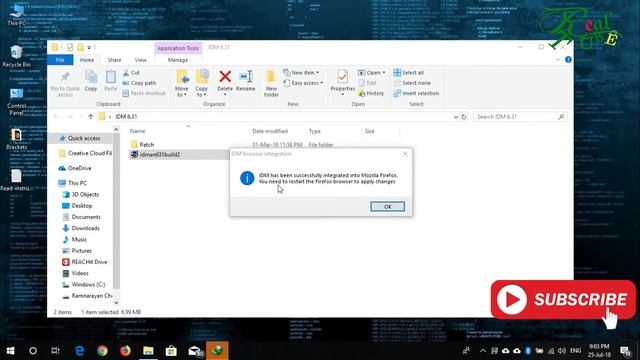
Task: Select Windows (C:) drive in navigation pane
Action: point(84,284)
